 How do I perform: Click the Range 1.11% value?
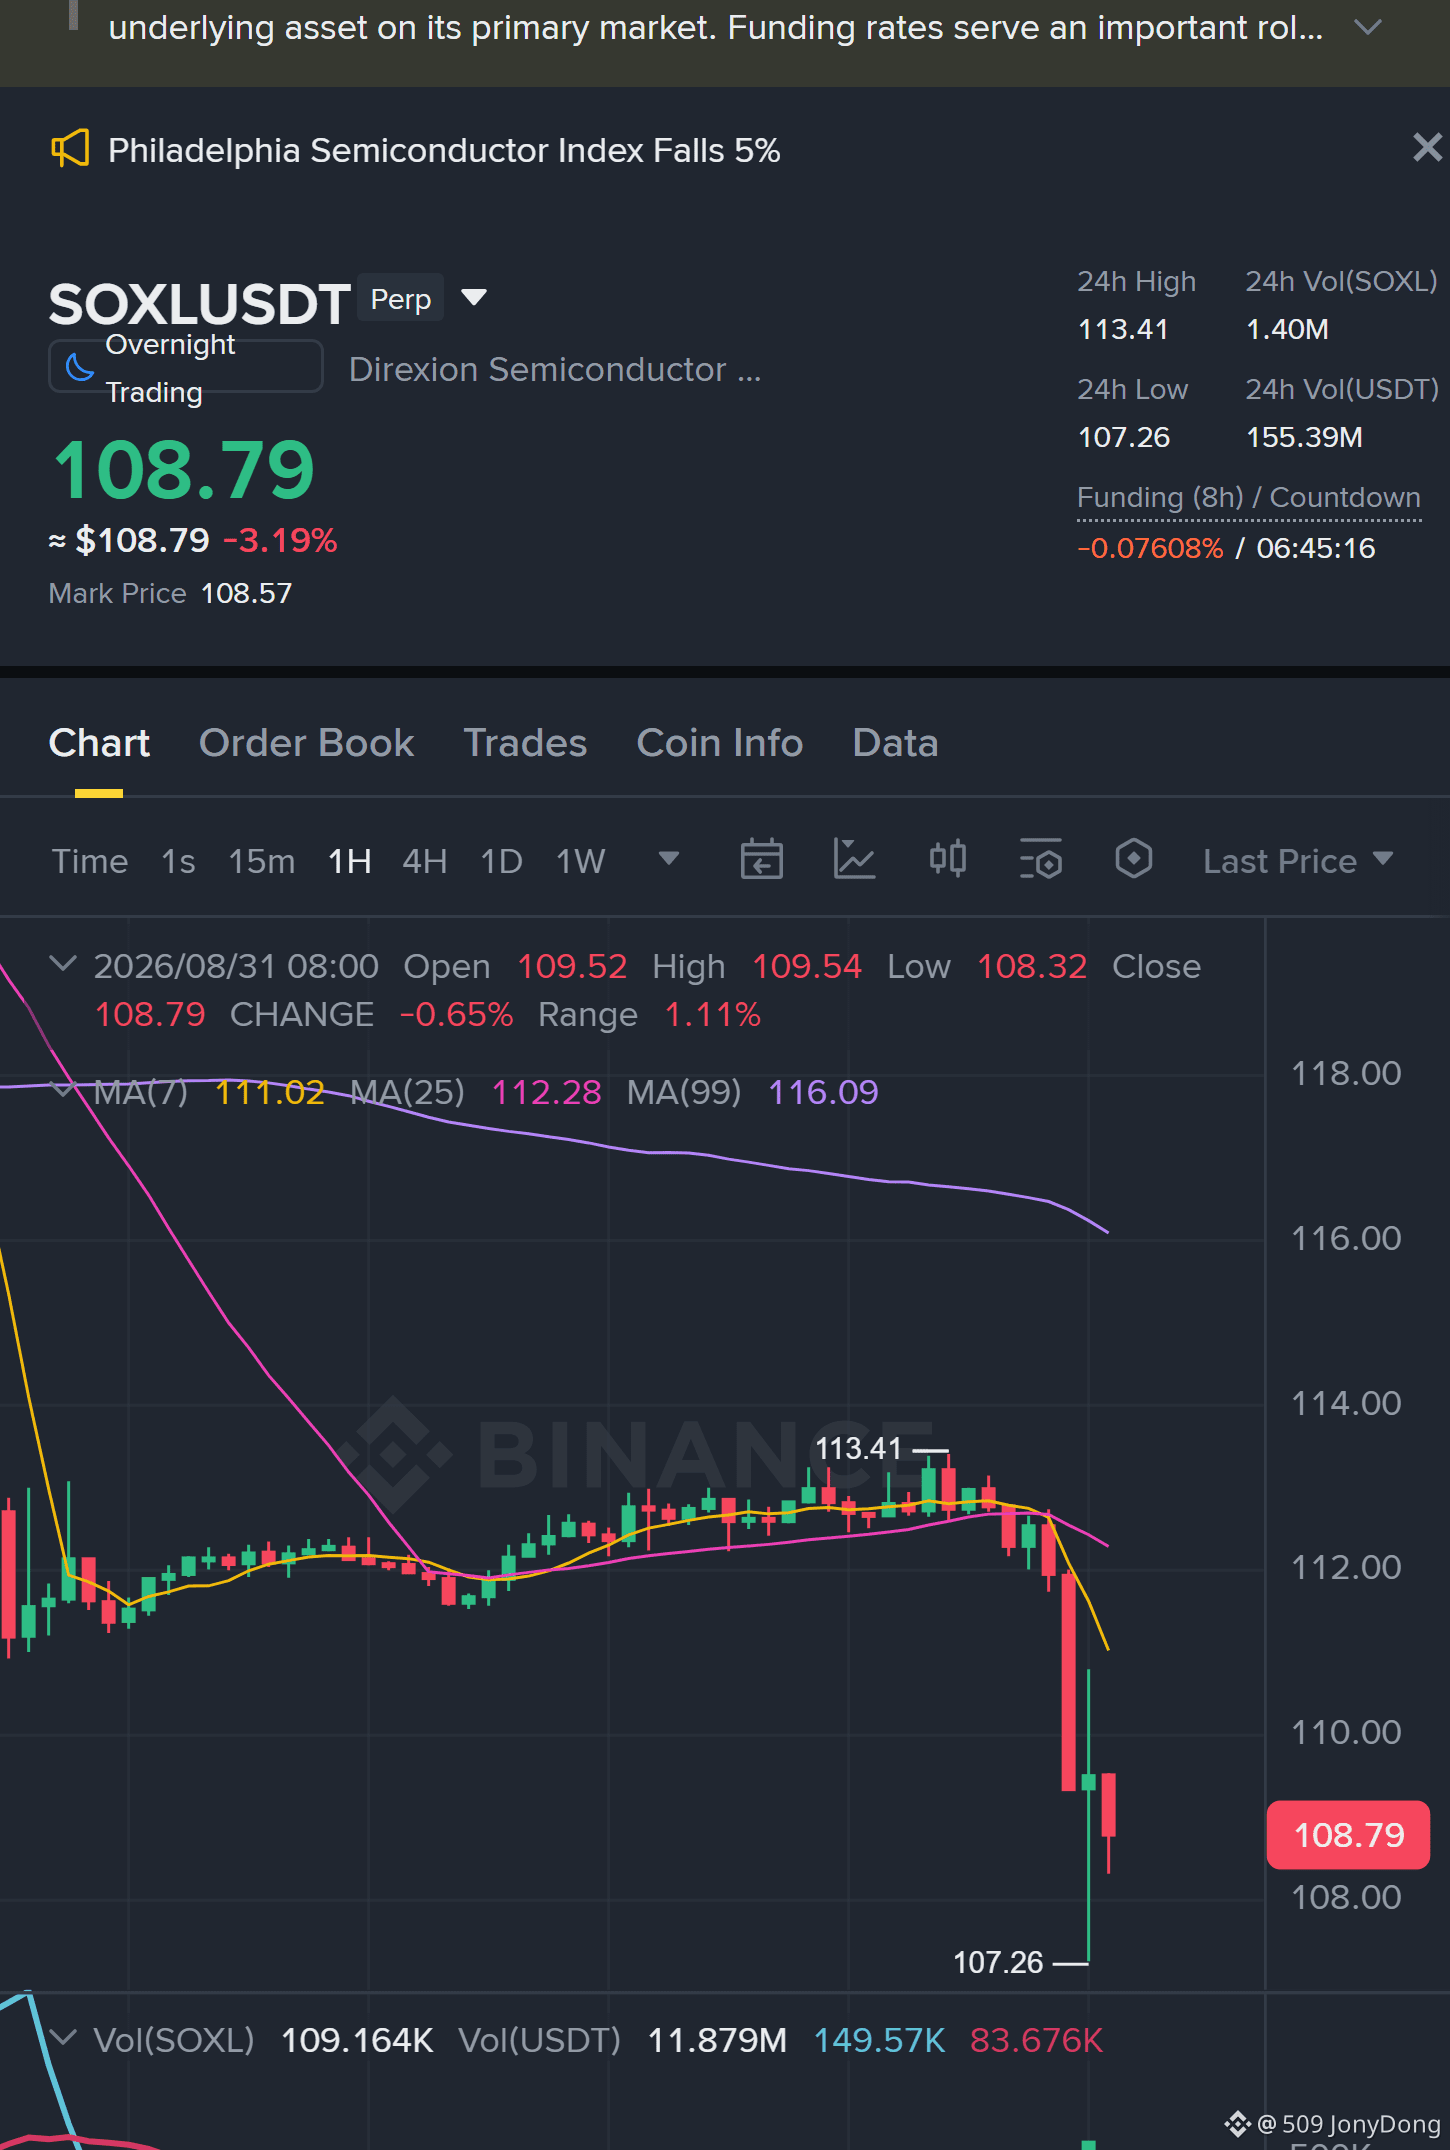click(712, 1014)
